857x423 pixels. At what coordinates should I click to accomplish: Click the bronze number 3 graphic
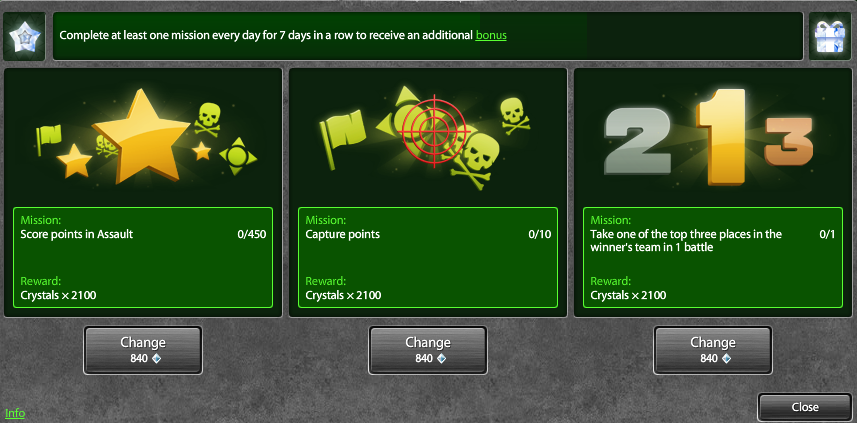coord(789,142)
